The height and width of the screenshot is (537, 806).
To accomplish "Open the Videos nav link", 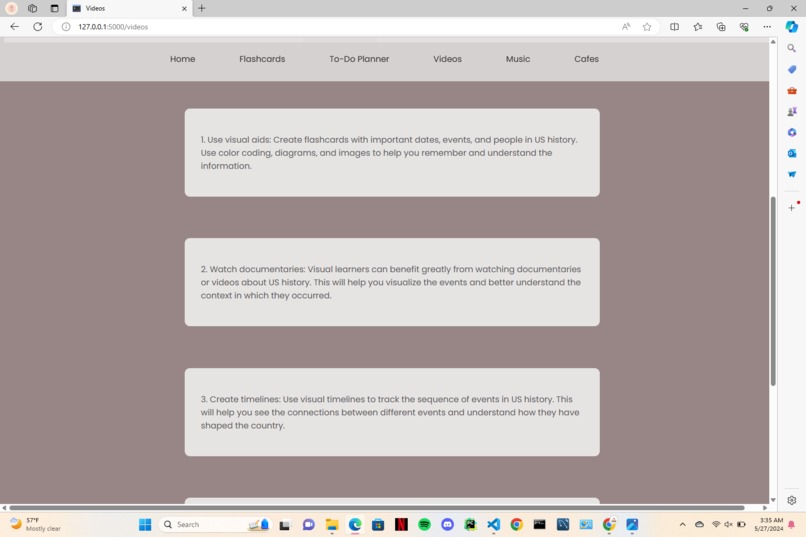I will [x=447, y=59].
